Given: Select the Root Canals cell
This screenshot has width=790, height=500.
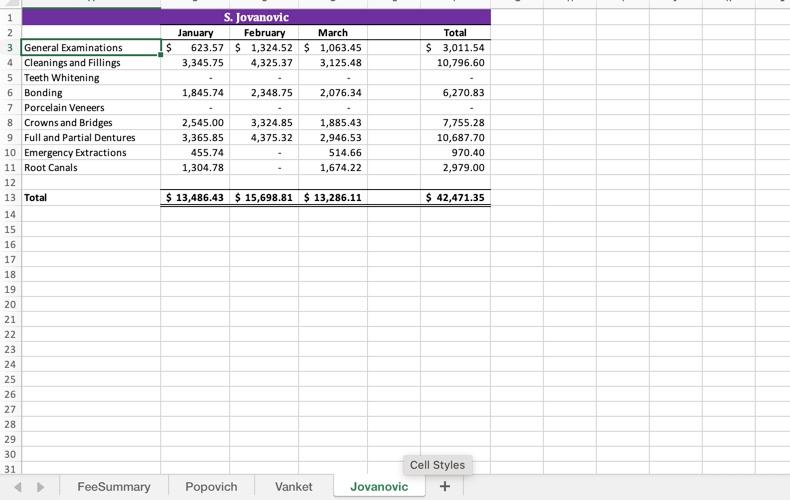Looking at the screenshot, I should 91,167.
